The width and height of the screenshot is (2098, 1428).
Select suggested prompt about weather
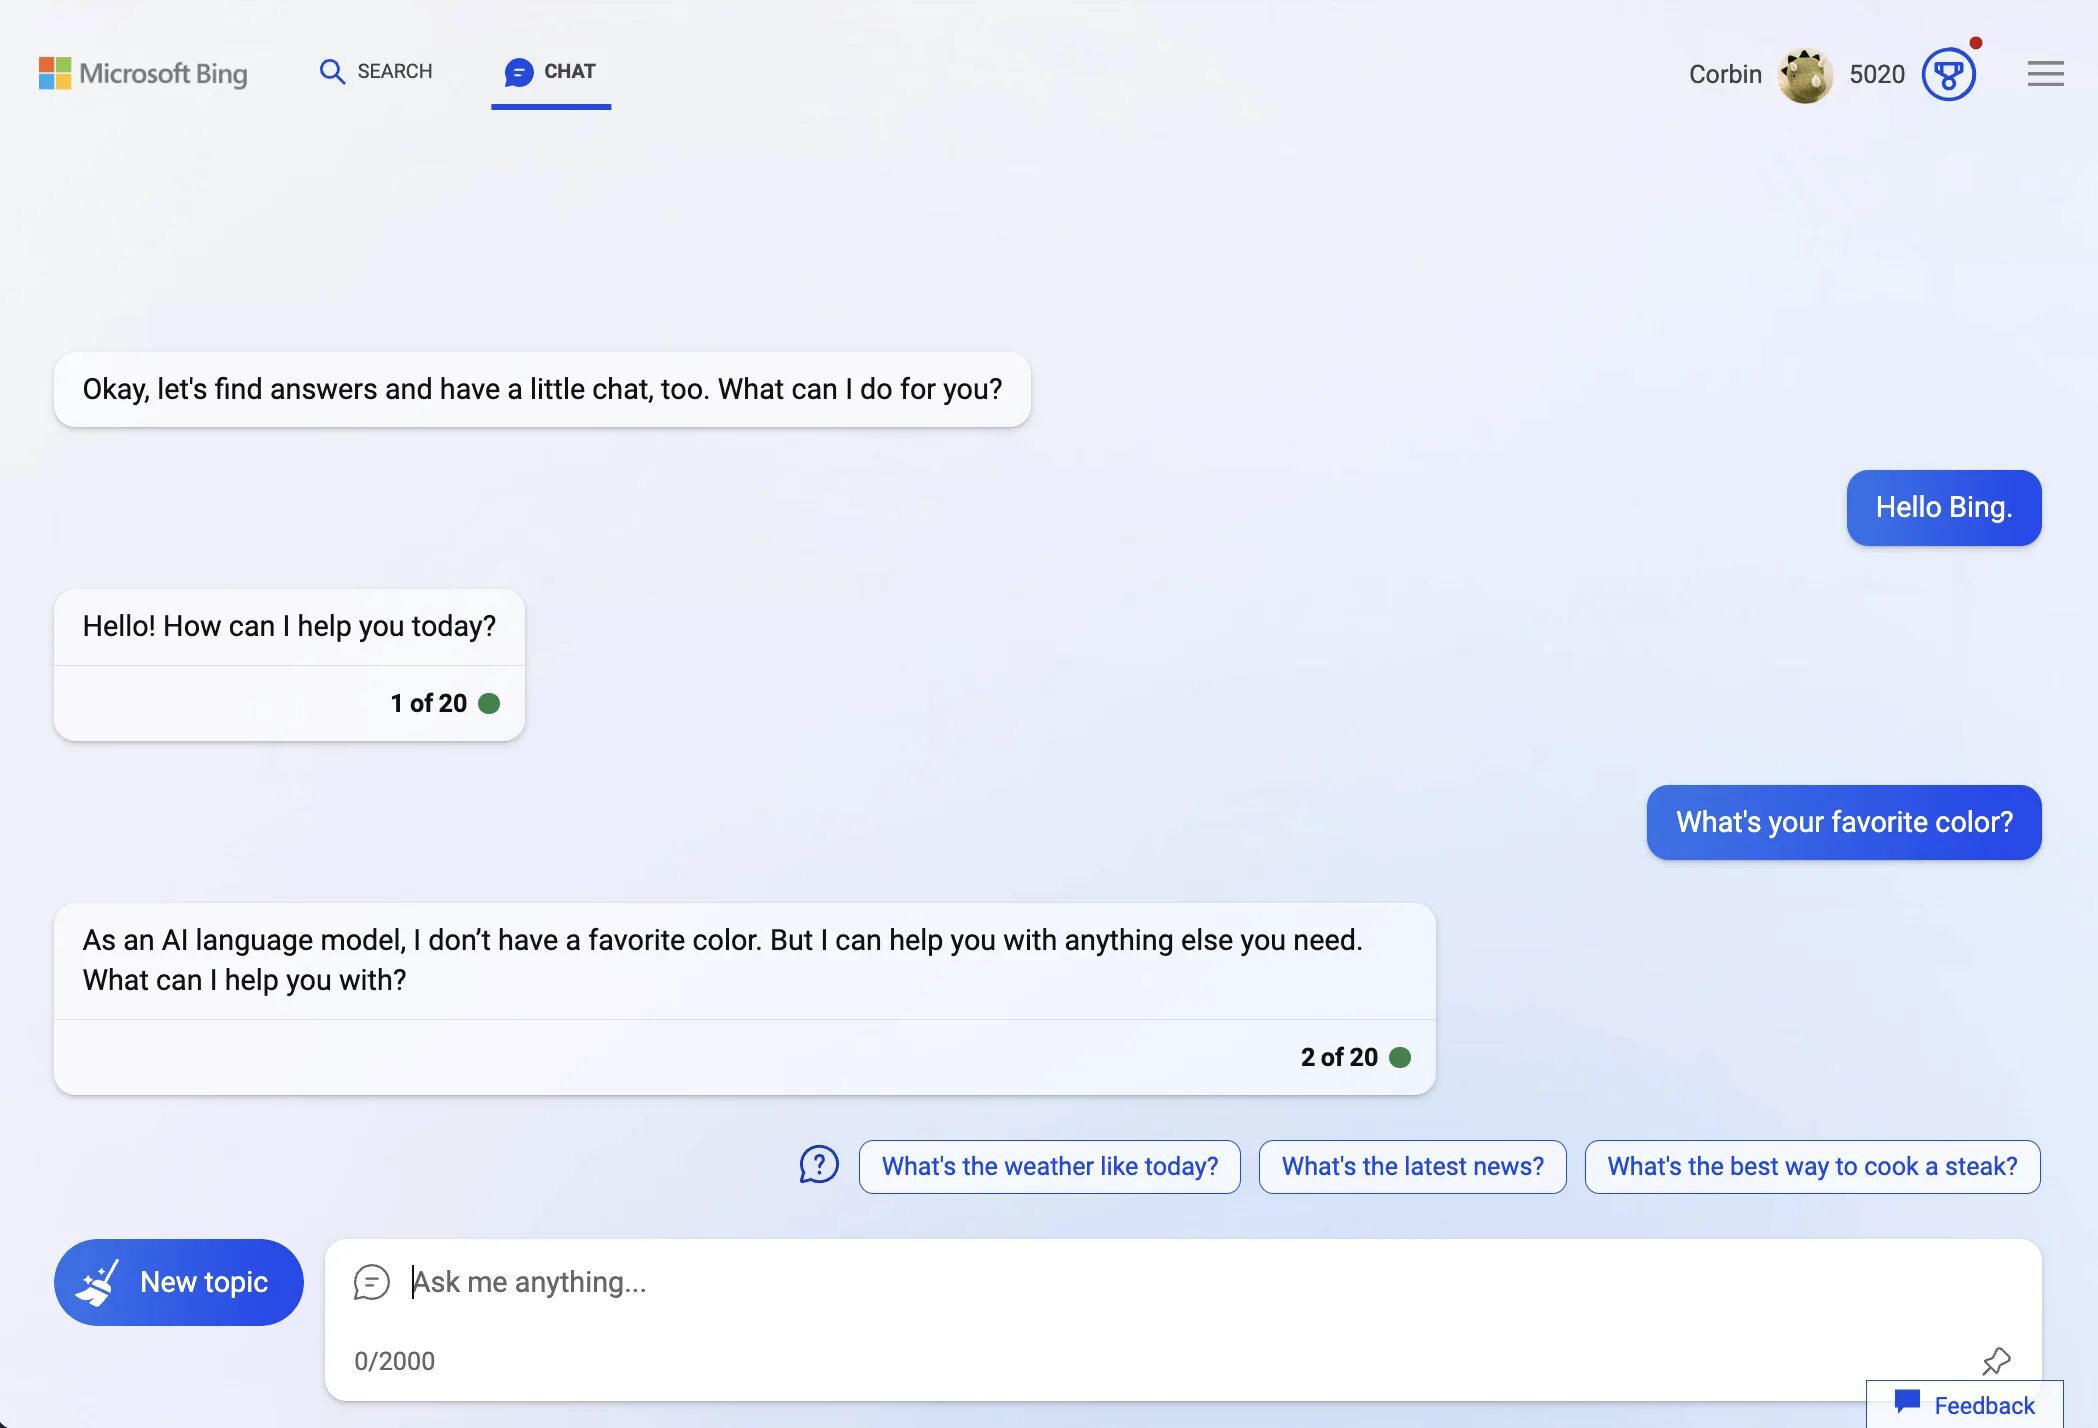(1050, 1167)
